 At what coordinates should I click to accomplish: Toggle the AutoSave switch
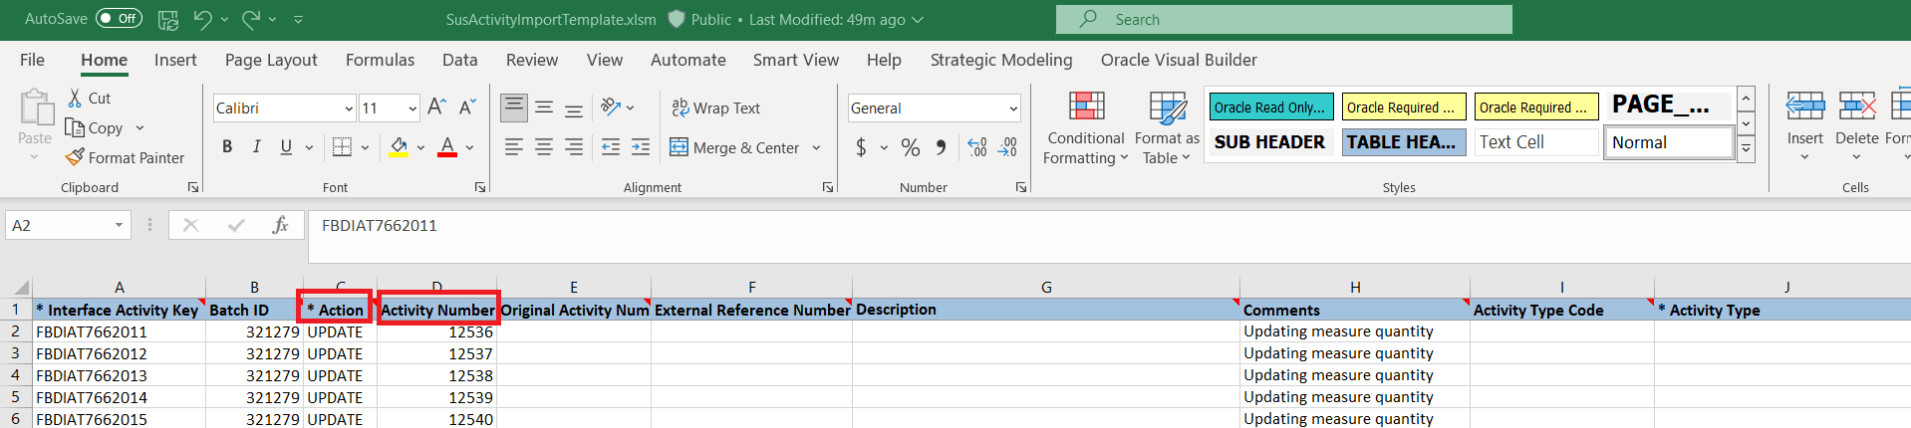119,19
